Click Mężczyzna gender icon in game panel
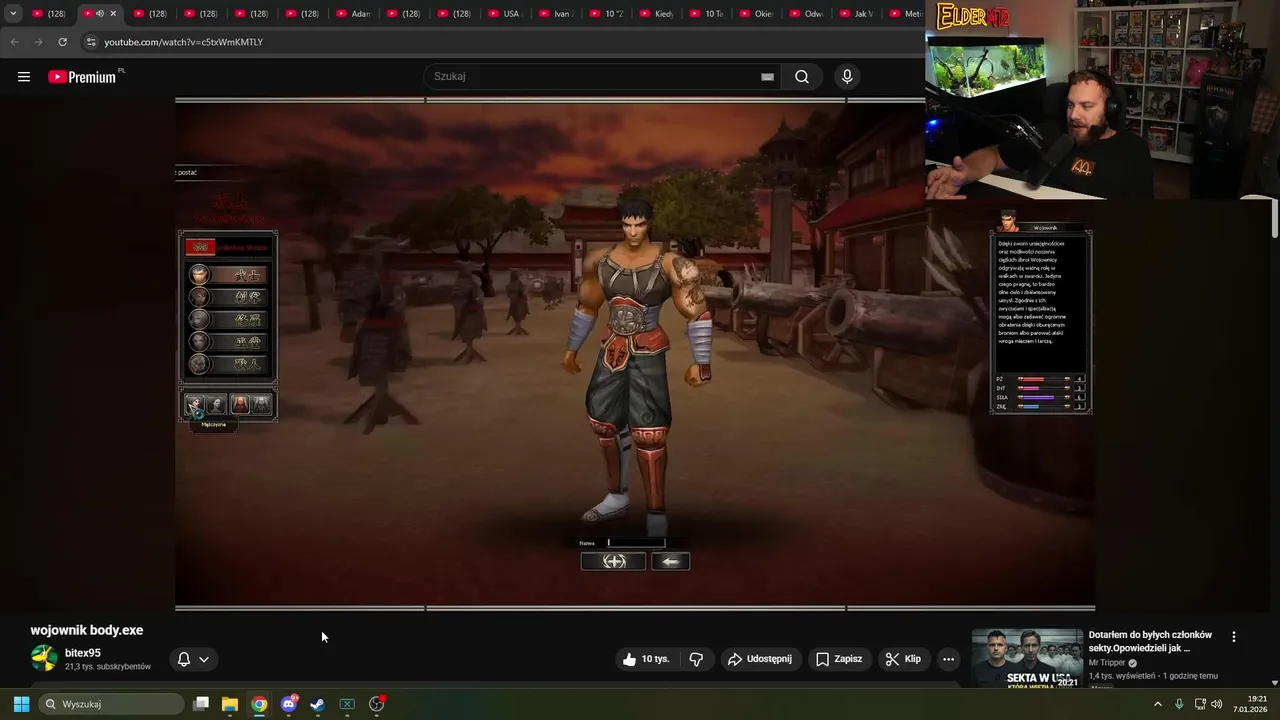1280x720 pixels. (194, 404)
